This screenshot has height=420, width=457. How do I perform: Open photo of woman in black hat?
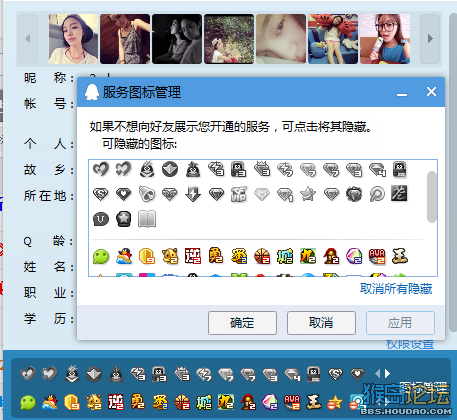(x=73, y=39)
